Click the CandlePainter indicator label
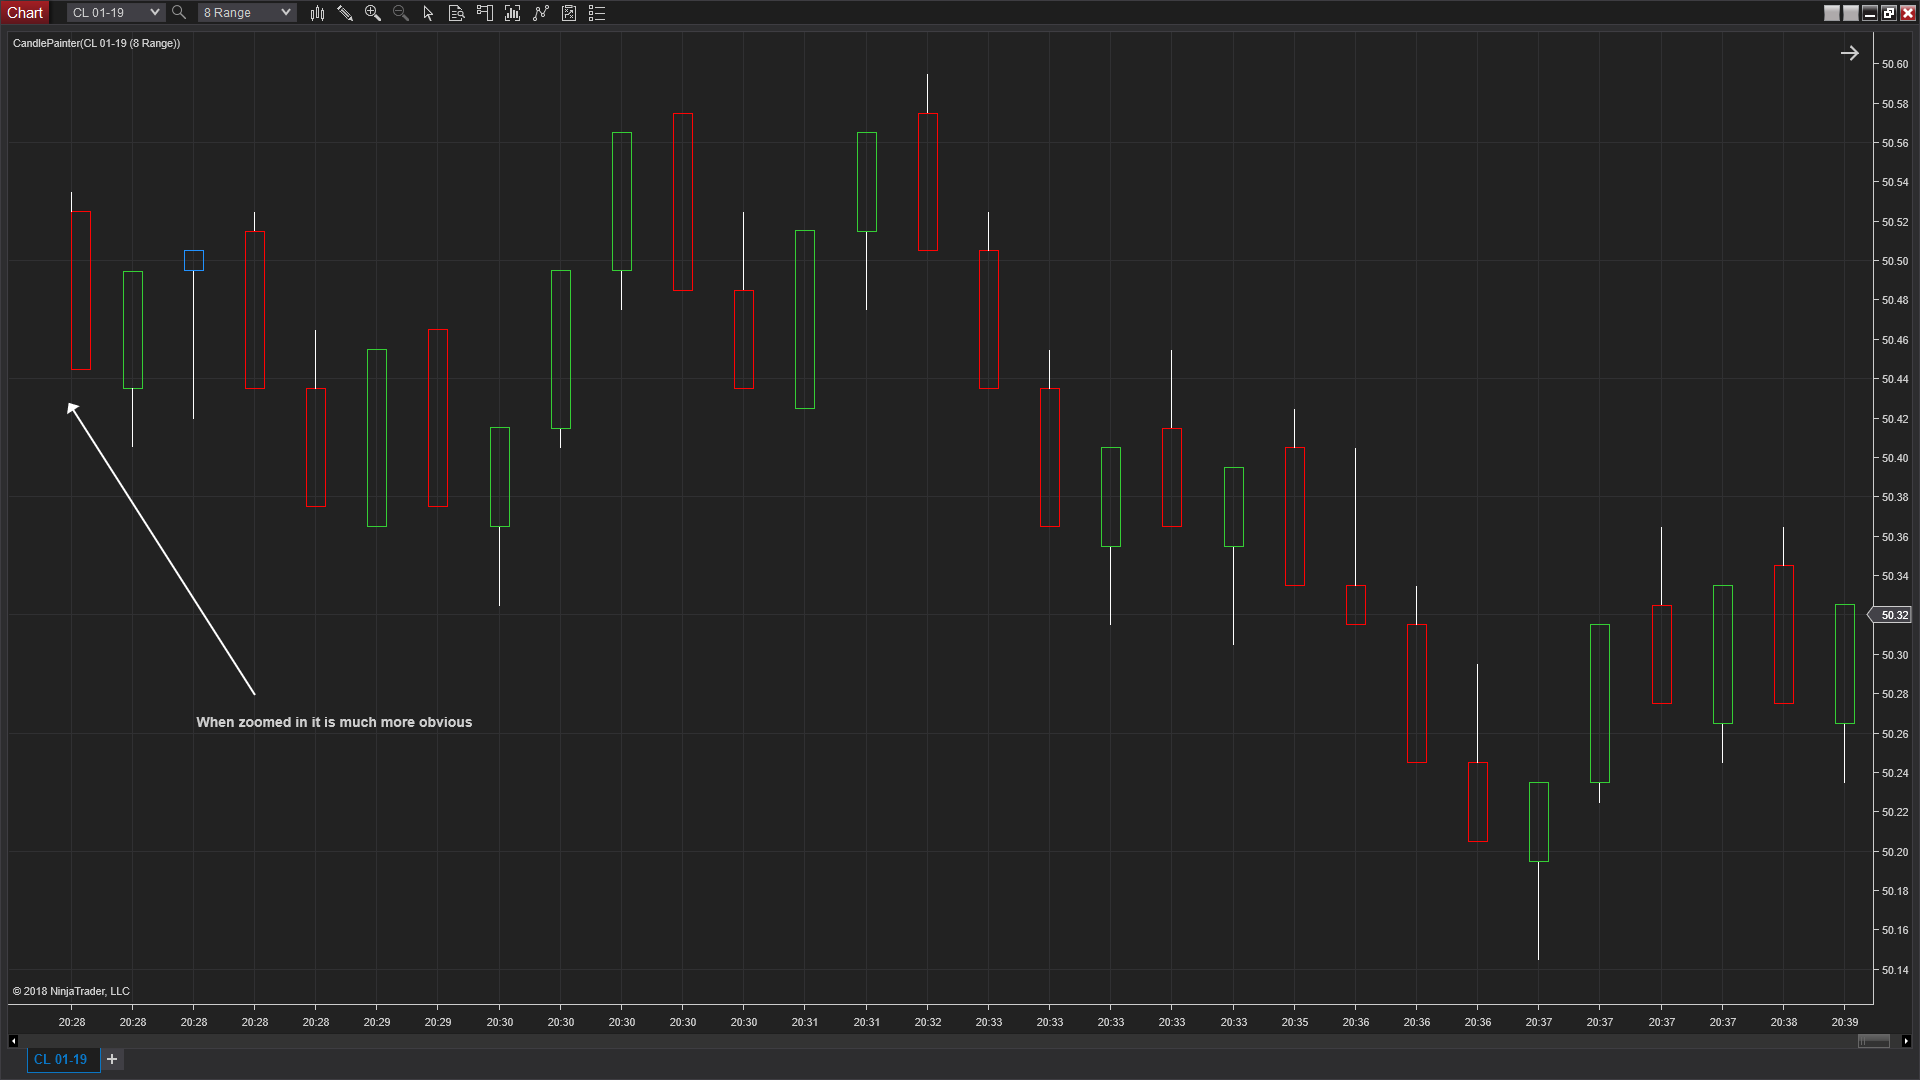 pyautogui.click(x=96, y=43)
